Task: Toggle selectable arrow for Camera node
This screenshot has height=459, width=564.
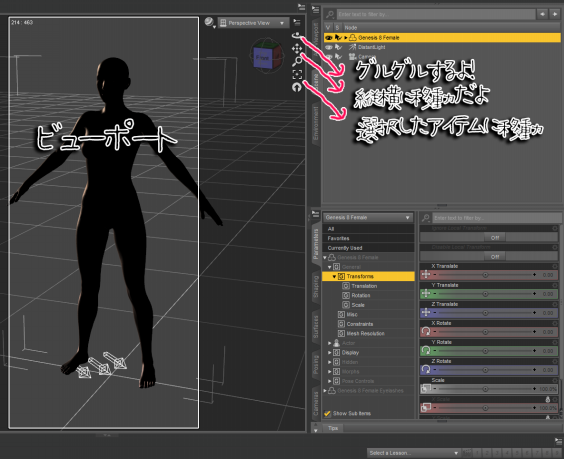Action: click(x=338, y=56)
